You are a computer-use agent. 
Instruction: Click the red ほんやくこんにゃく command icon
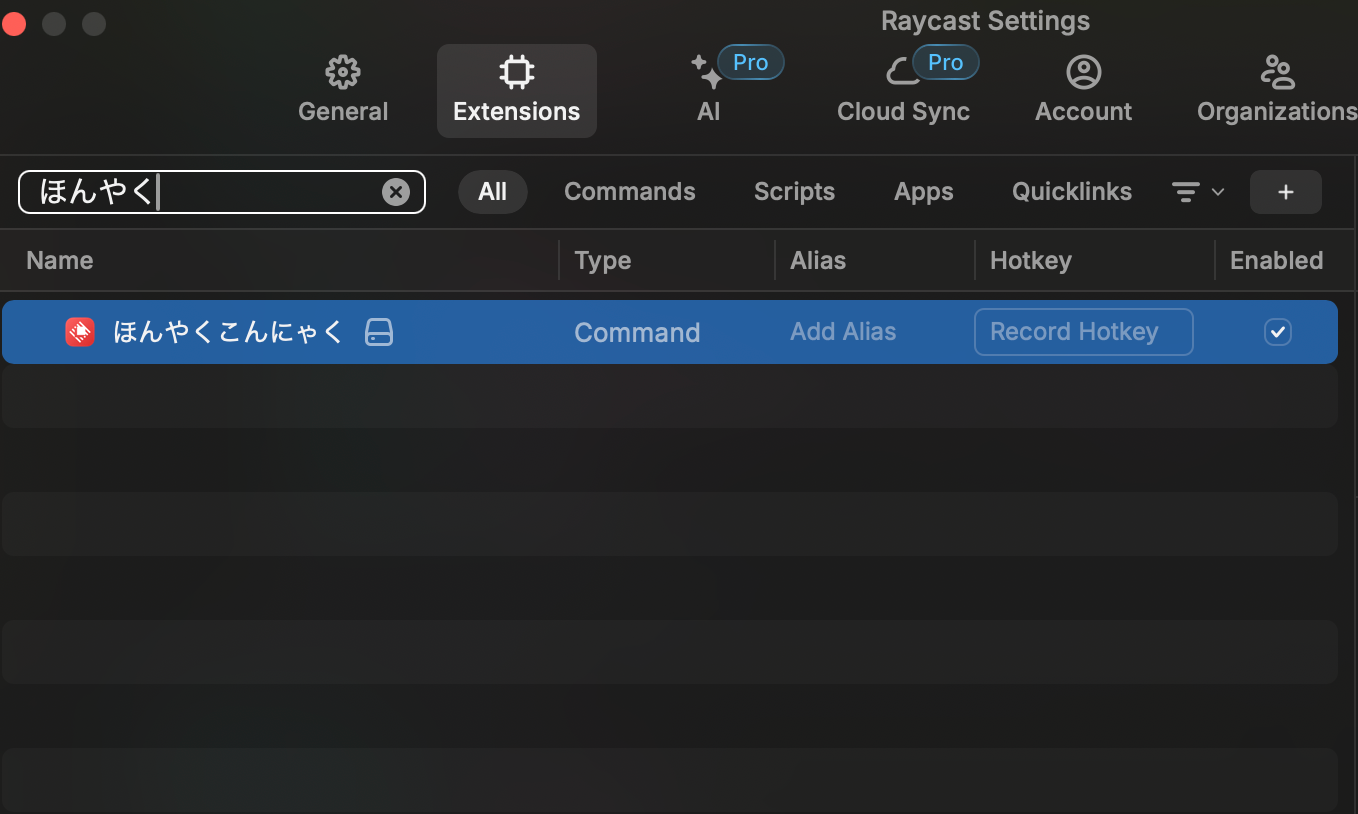coord(80,332)
